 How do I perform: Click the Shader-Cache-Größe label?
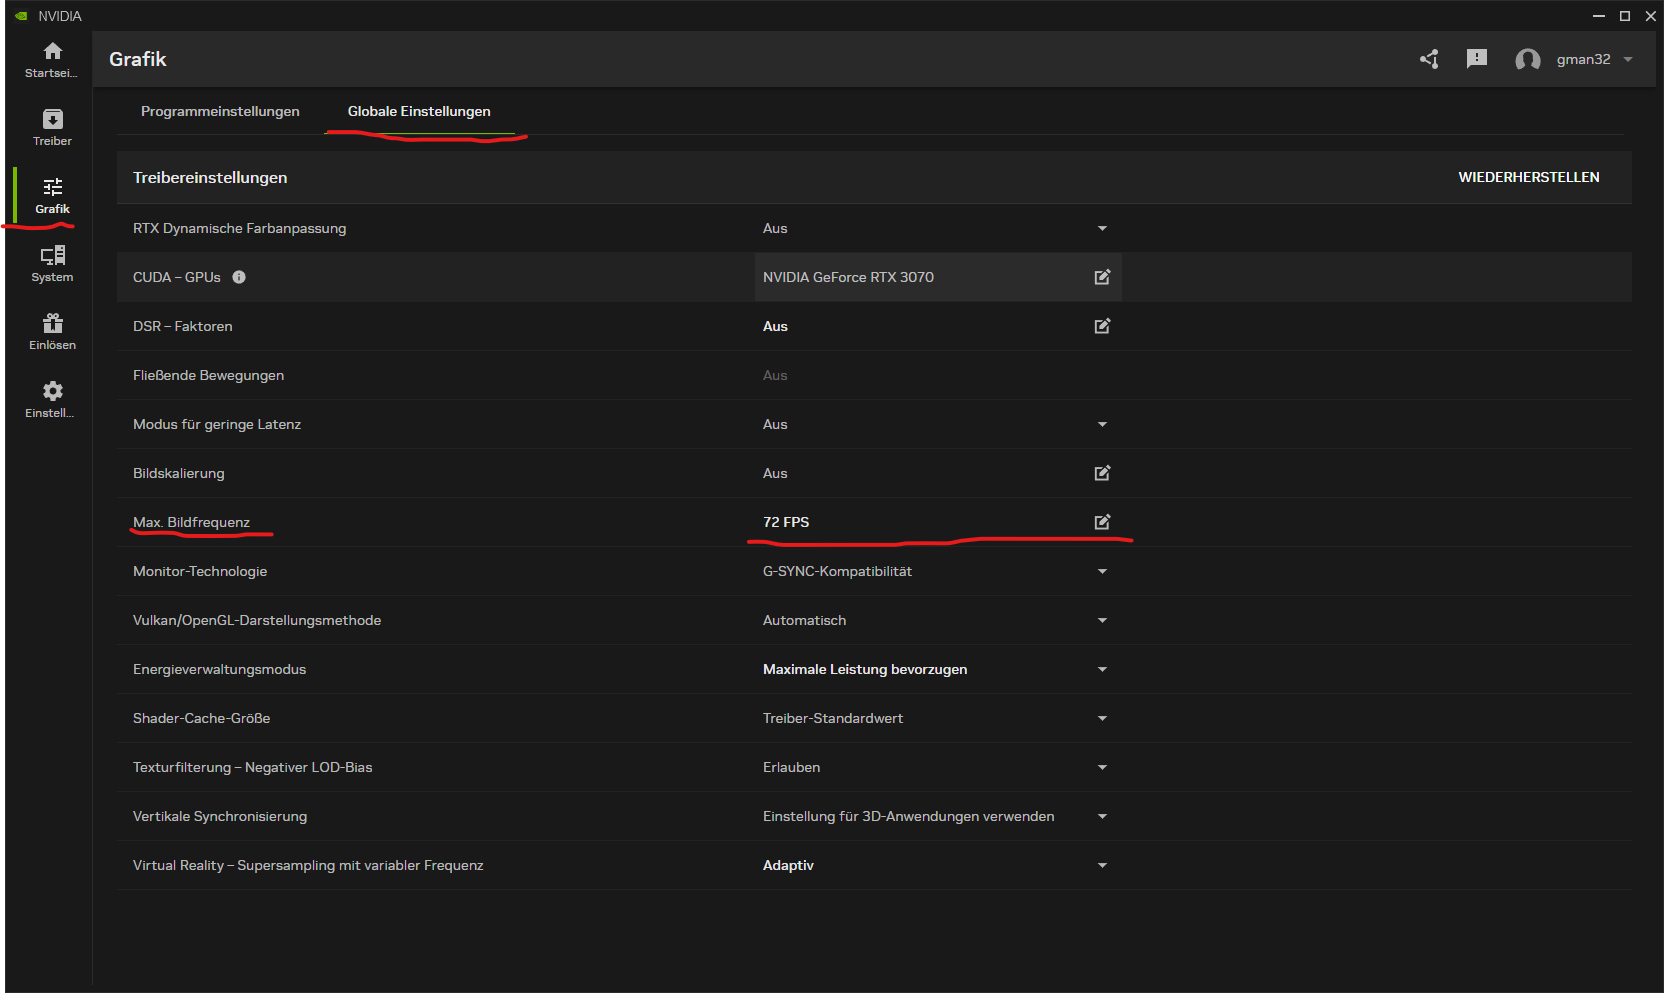201,718
